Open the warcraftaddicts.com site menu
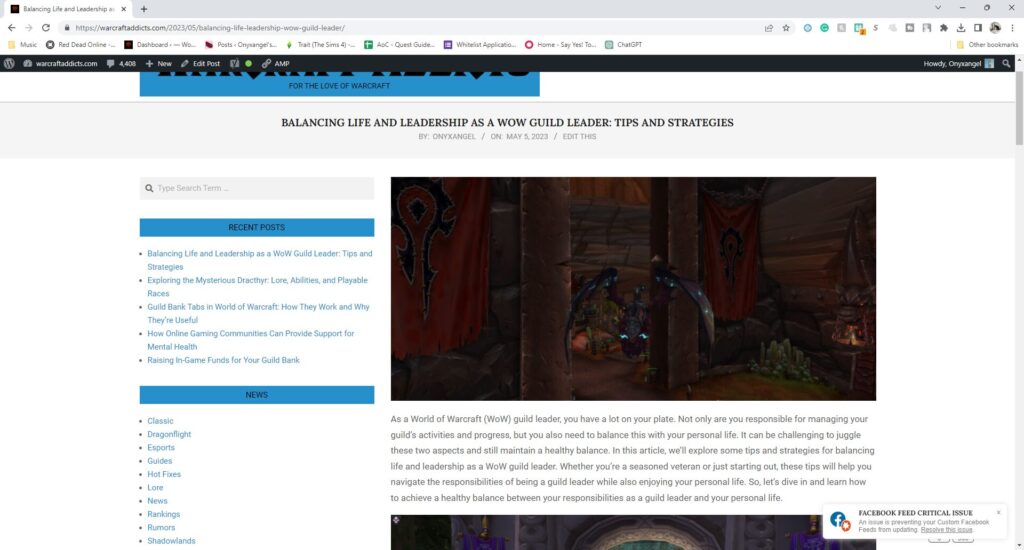 point(60,63)
